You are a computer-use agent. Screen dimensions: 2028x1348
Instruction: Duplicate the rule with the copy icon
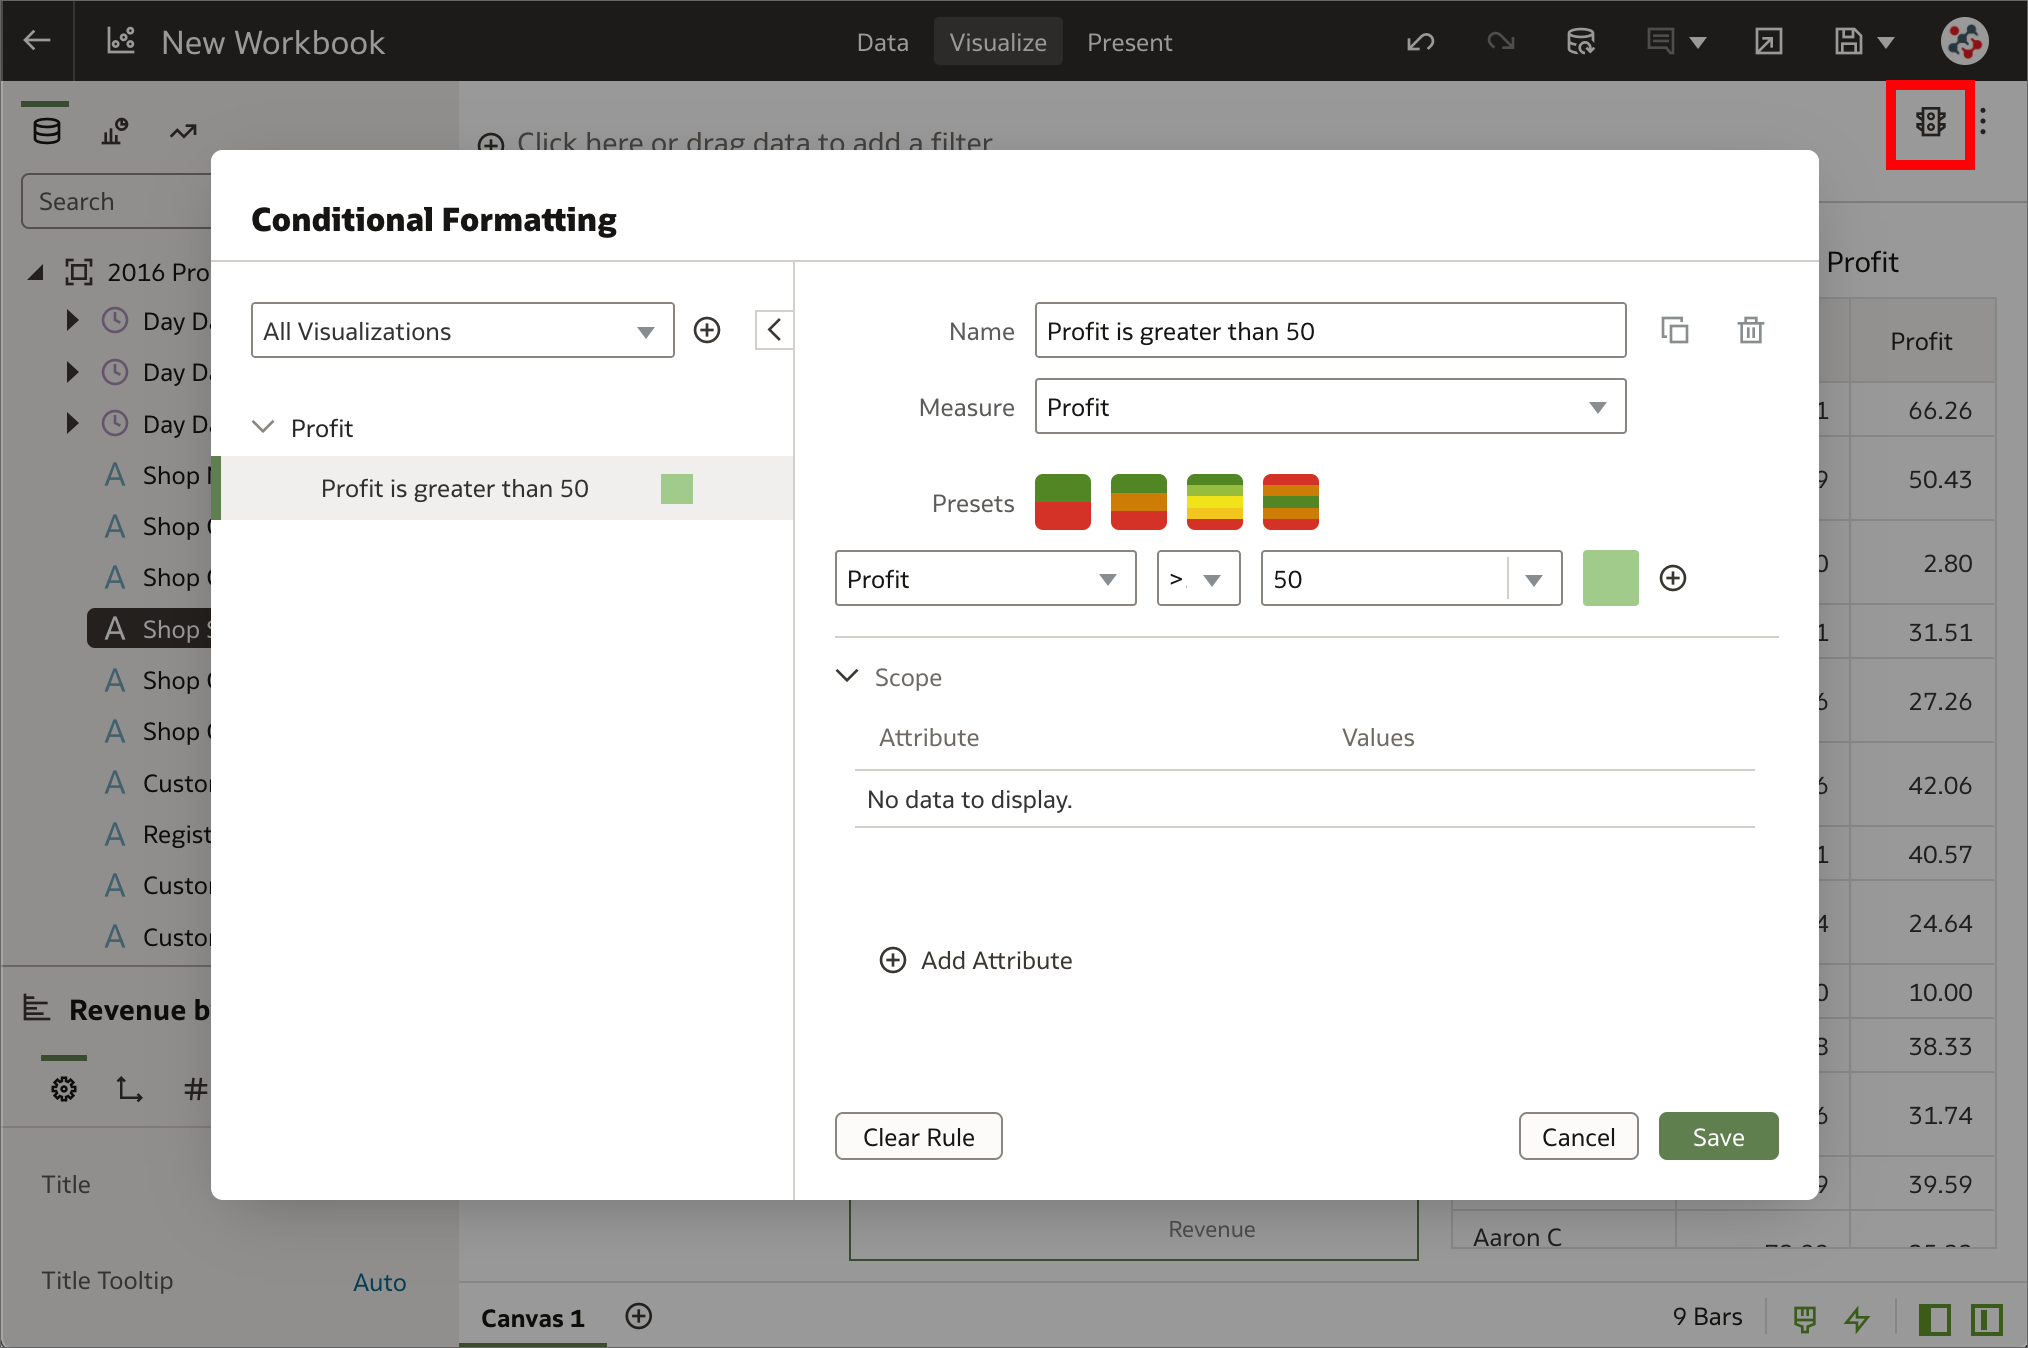point(1675,330)
